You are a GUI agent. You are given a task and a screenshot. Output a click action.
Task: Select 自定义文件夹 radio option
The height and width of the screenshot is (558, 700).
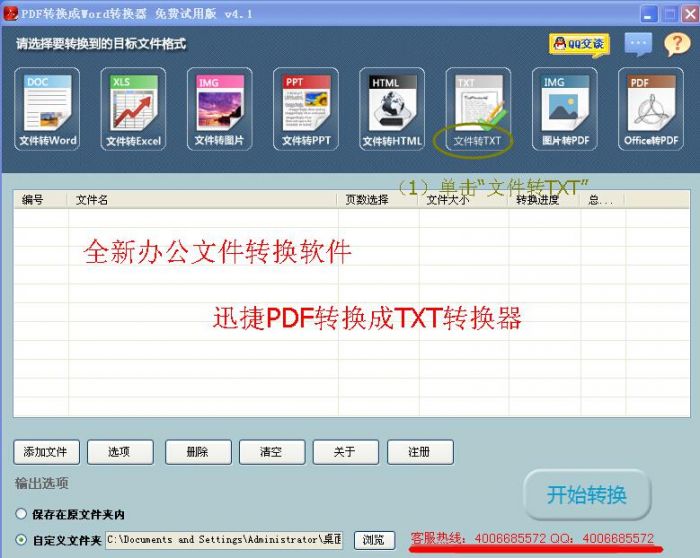pyautogui.click(x=21, y=540)
